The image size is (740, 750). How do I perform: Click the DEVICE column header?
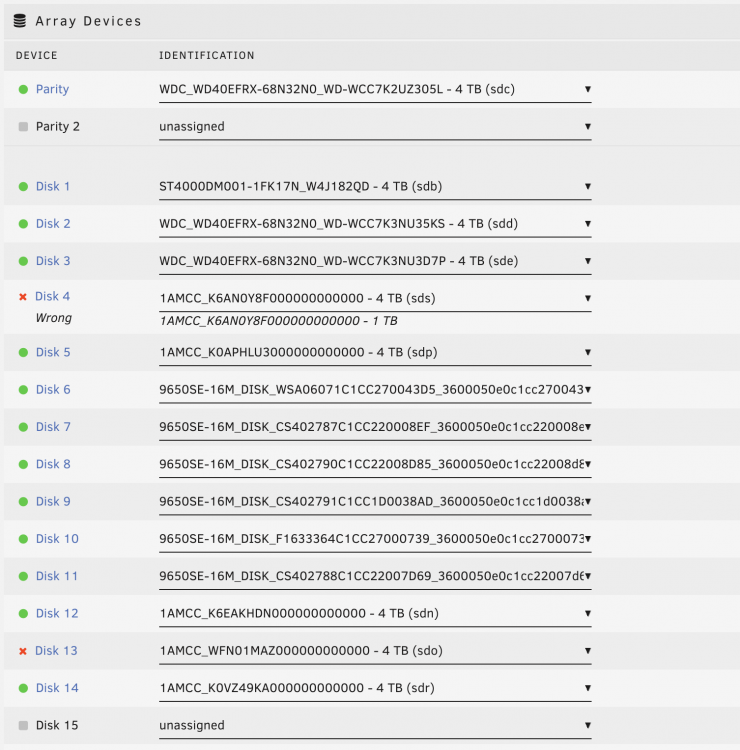(36, 55)
